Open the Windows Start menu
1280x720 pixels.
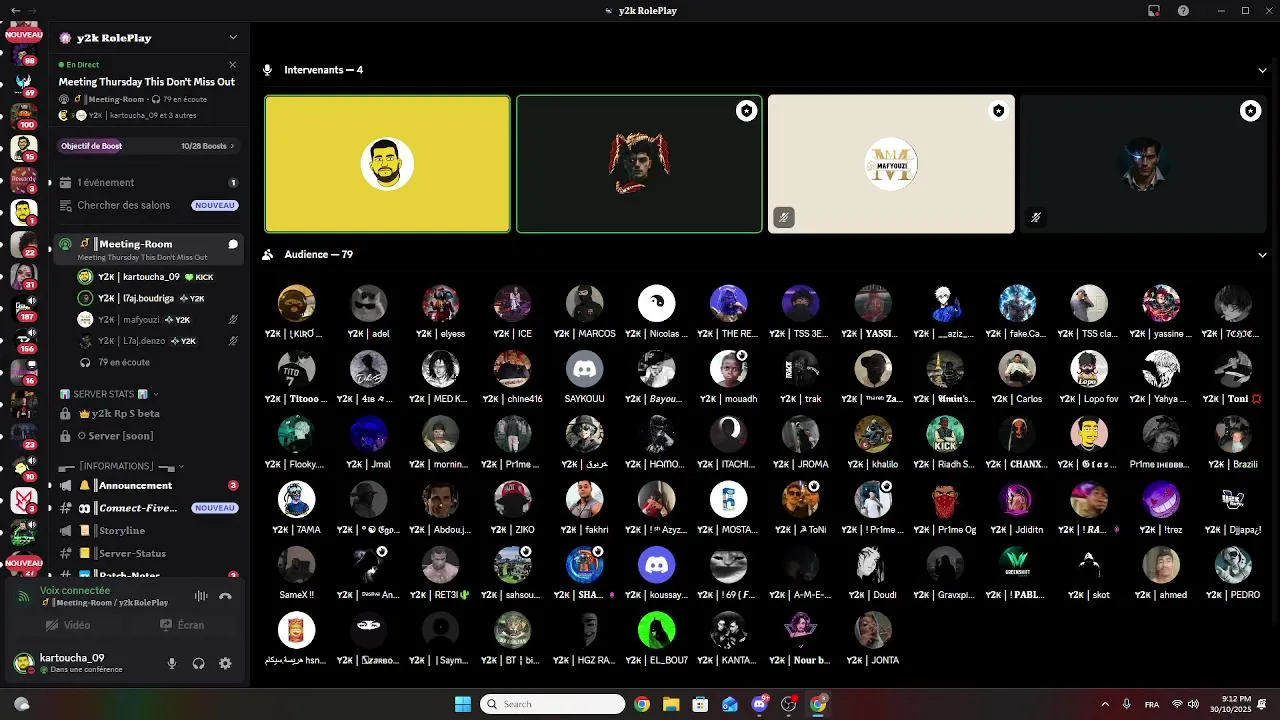click(463, 704)
